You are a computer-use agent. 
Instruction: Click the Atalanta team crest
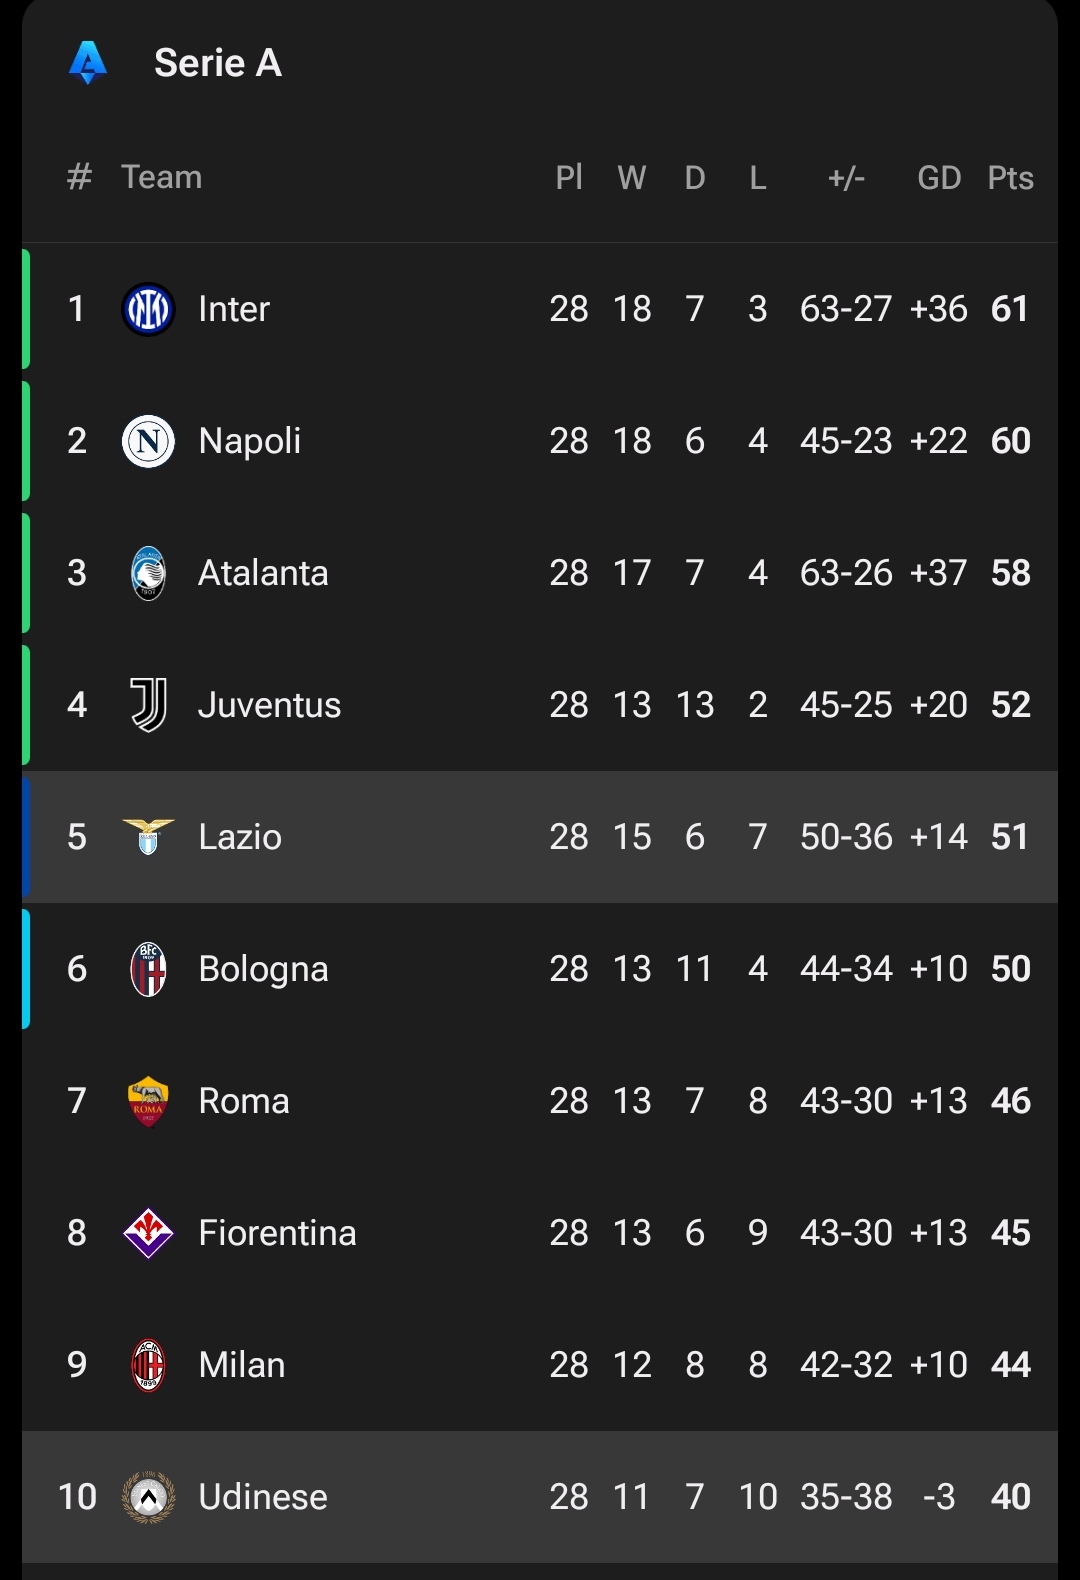point(148,573)
